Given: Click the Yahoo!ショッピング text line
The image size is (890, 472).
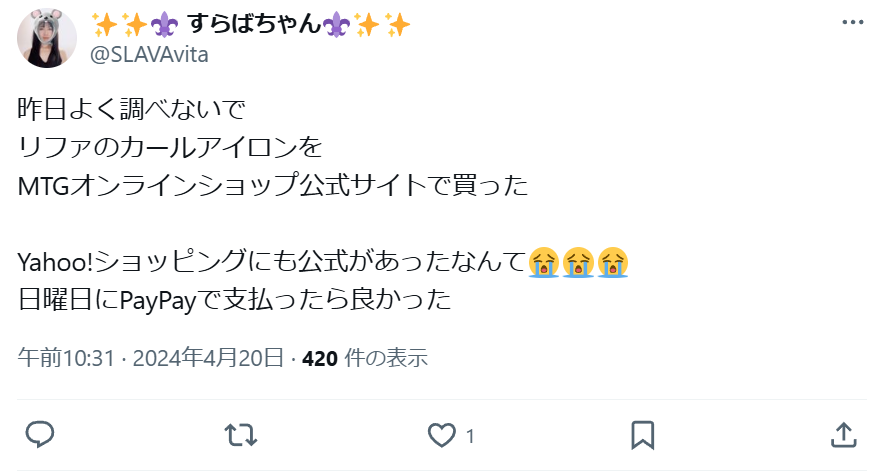Looking at the screenshot, I should point(323,262).
